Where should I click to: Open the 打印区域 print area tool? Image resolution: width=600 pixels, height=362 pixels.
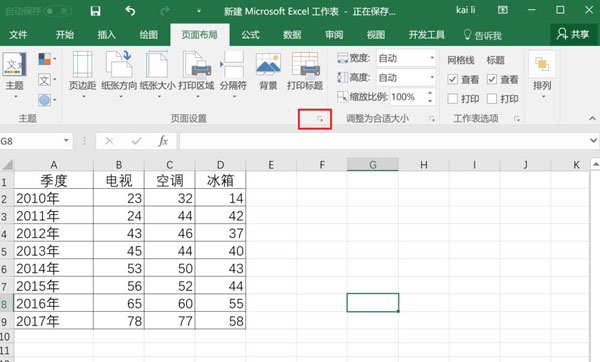196,74
